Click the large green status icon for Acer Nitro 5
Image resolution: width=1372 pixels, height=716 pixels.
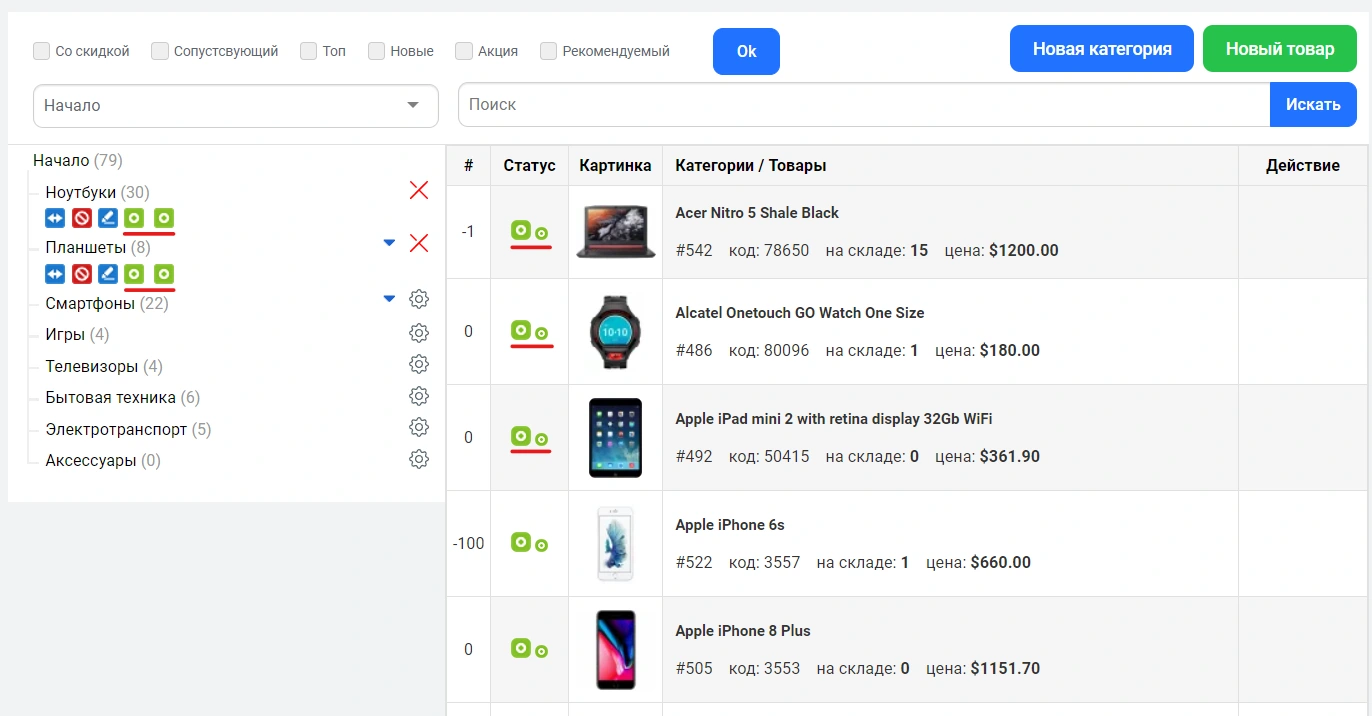521,230
